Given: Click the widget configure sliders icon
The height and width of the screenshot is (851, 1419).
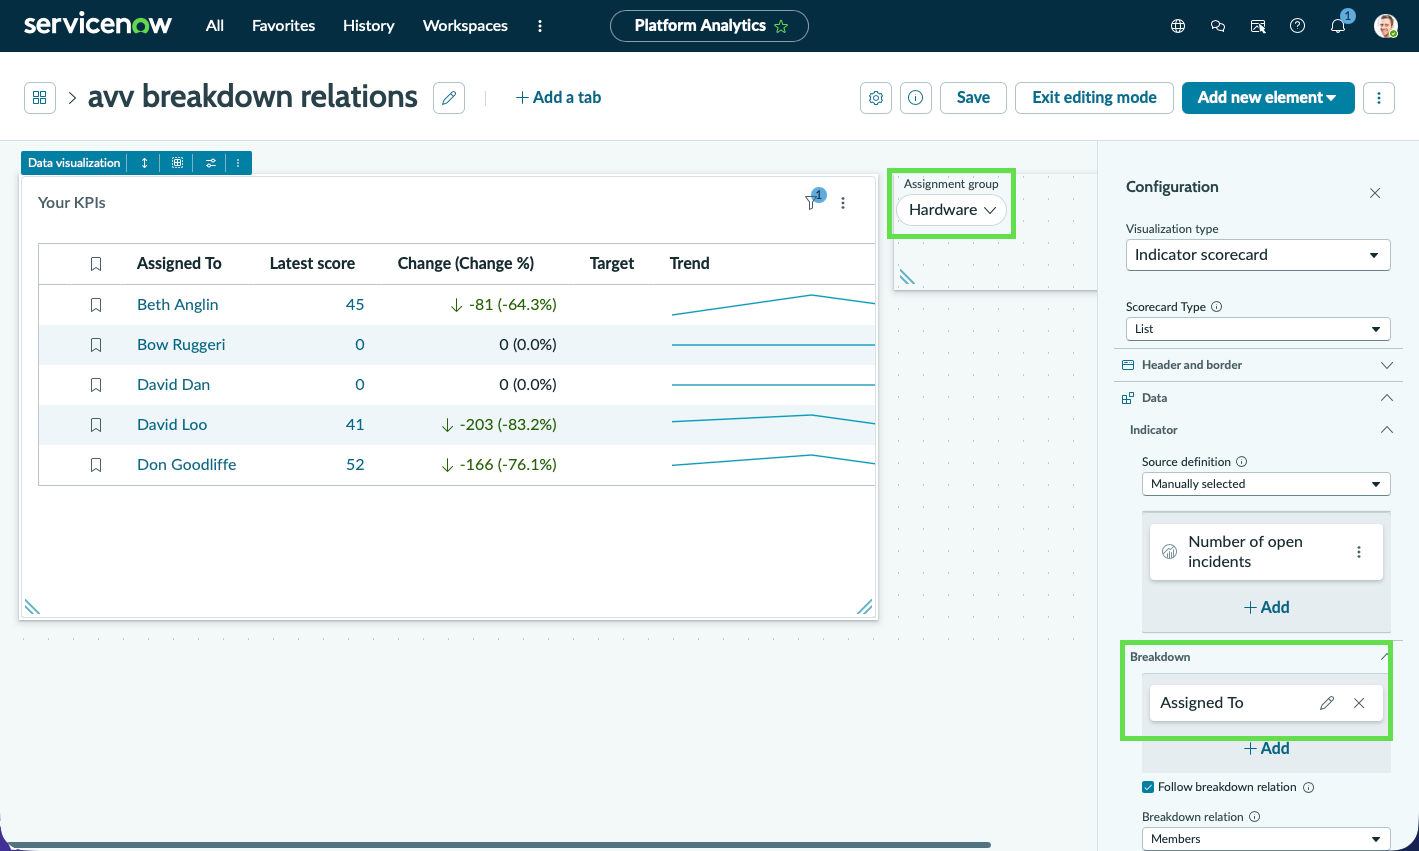Looking at the screenshot, I should point(211,163).
